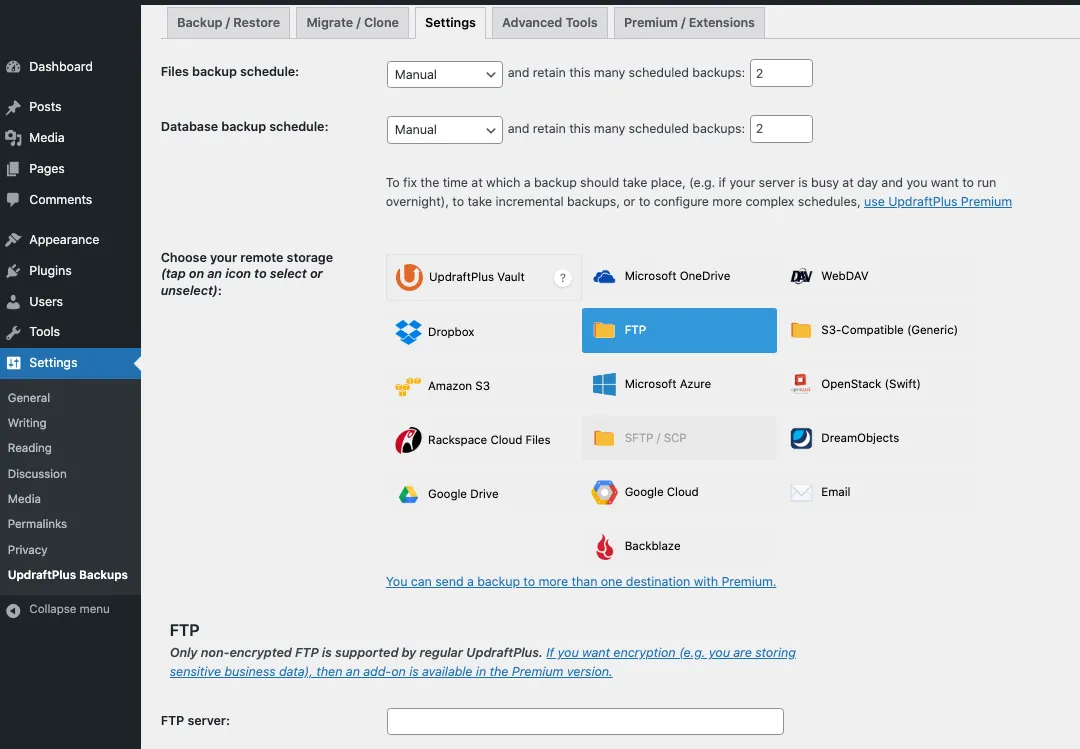Select the OpenStack (Swift) icon
The height and width of the screenshot is (749, 1080).
coord(800,384)
